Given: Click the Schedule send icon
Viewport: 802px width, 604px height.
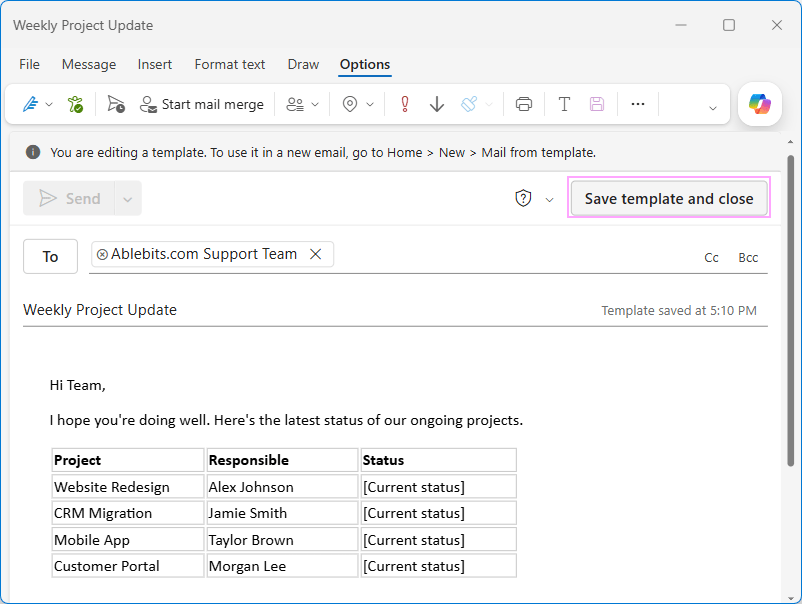Looking at the screenshot, I should click(116, 104).
